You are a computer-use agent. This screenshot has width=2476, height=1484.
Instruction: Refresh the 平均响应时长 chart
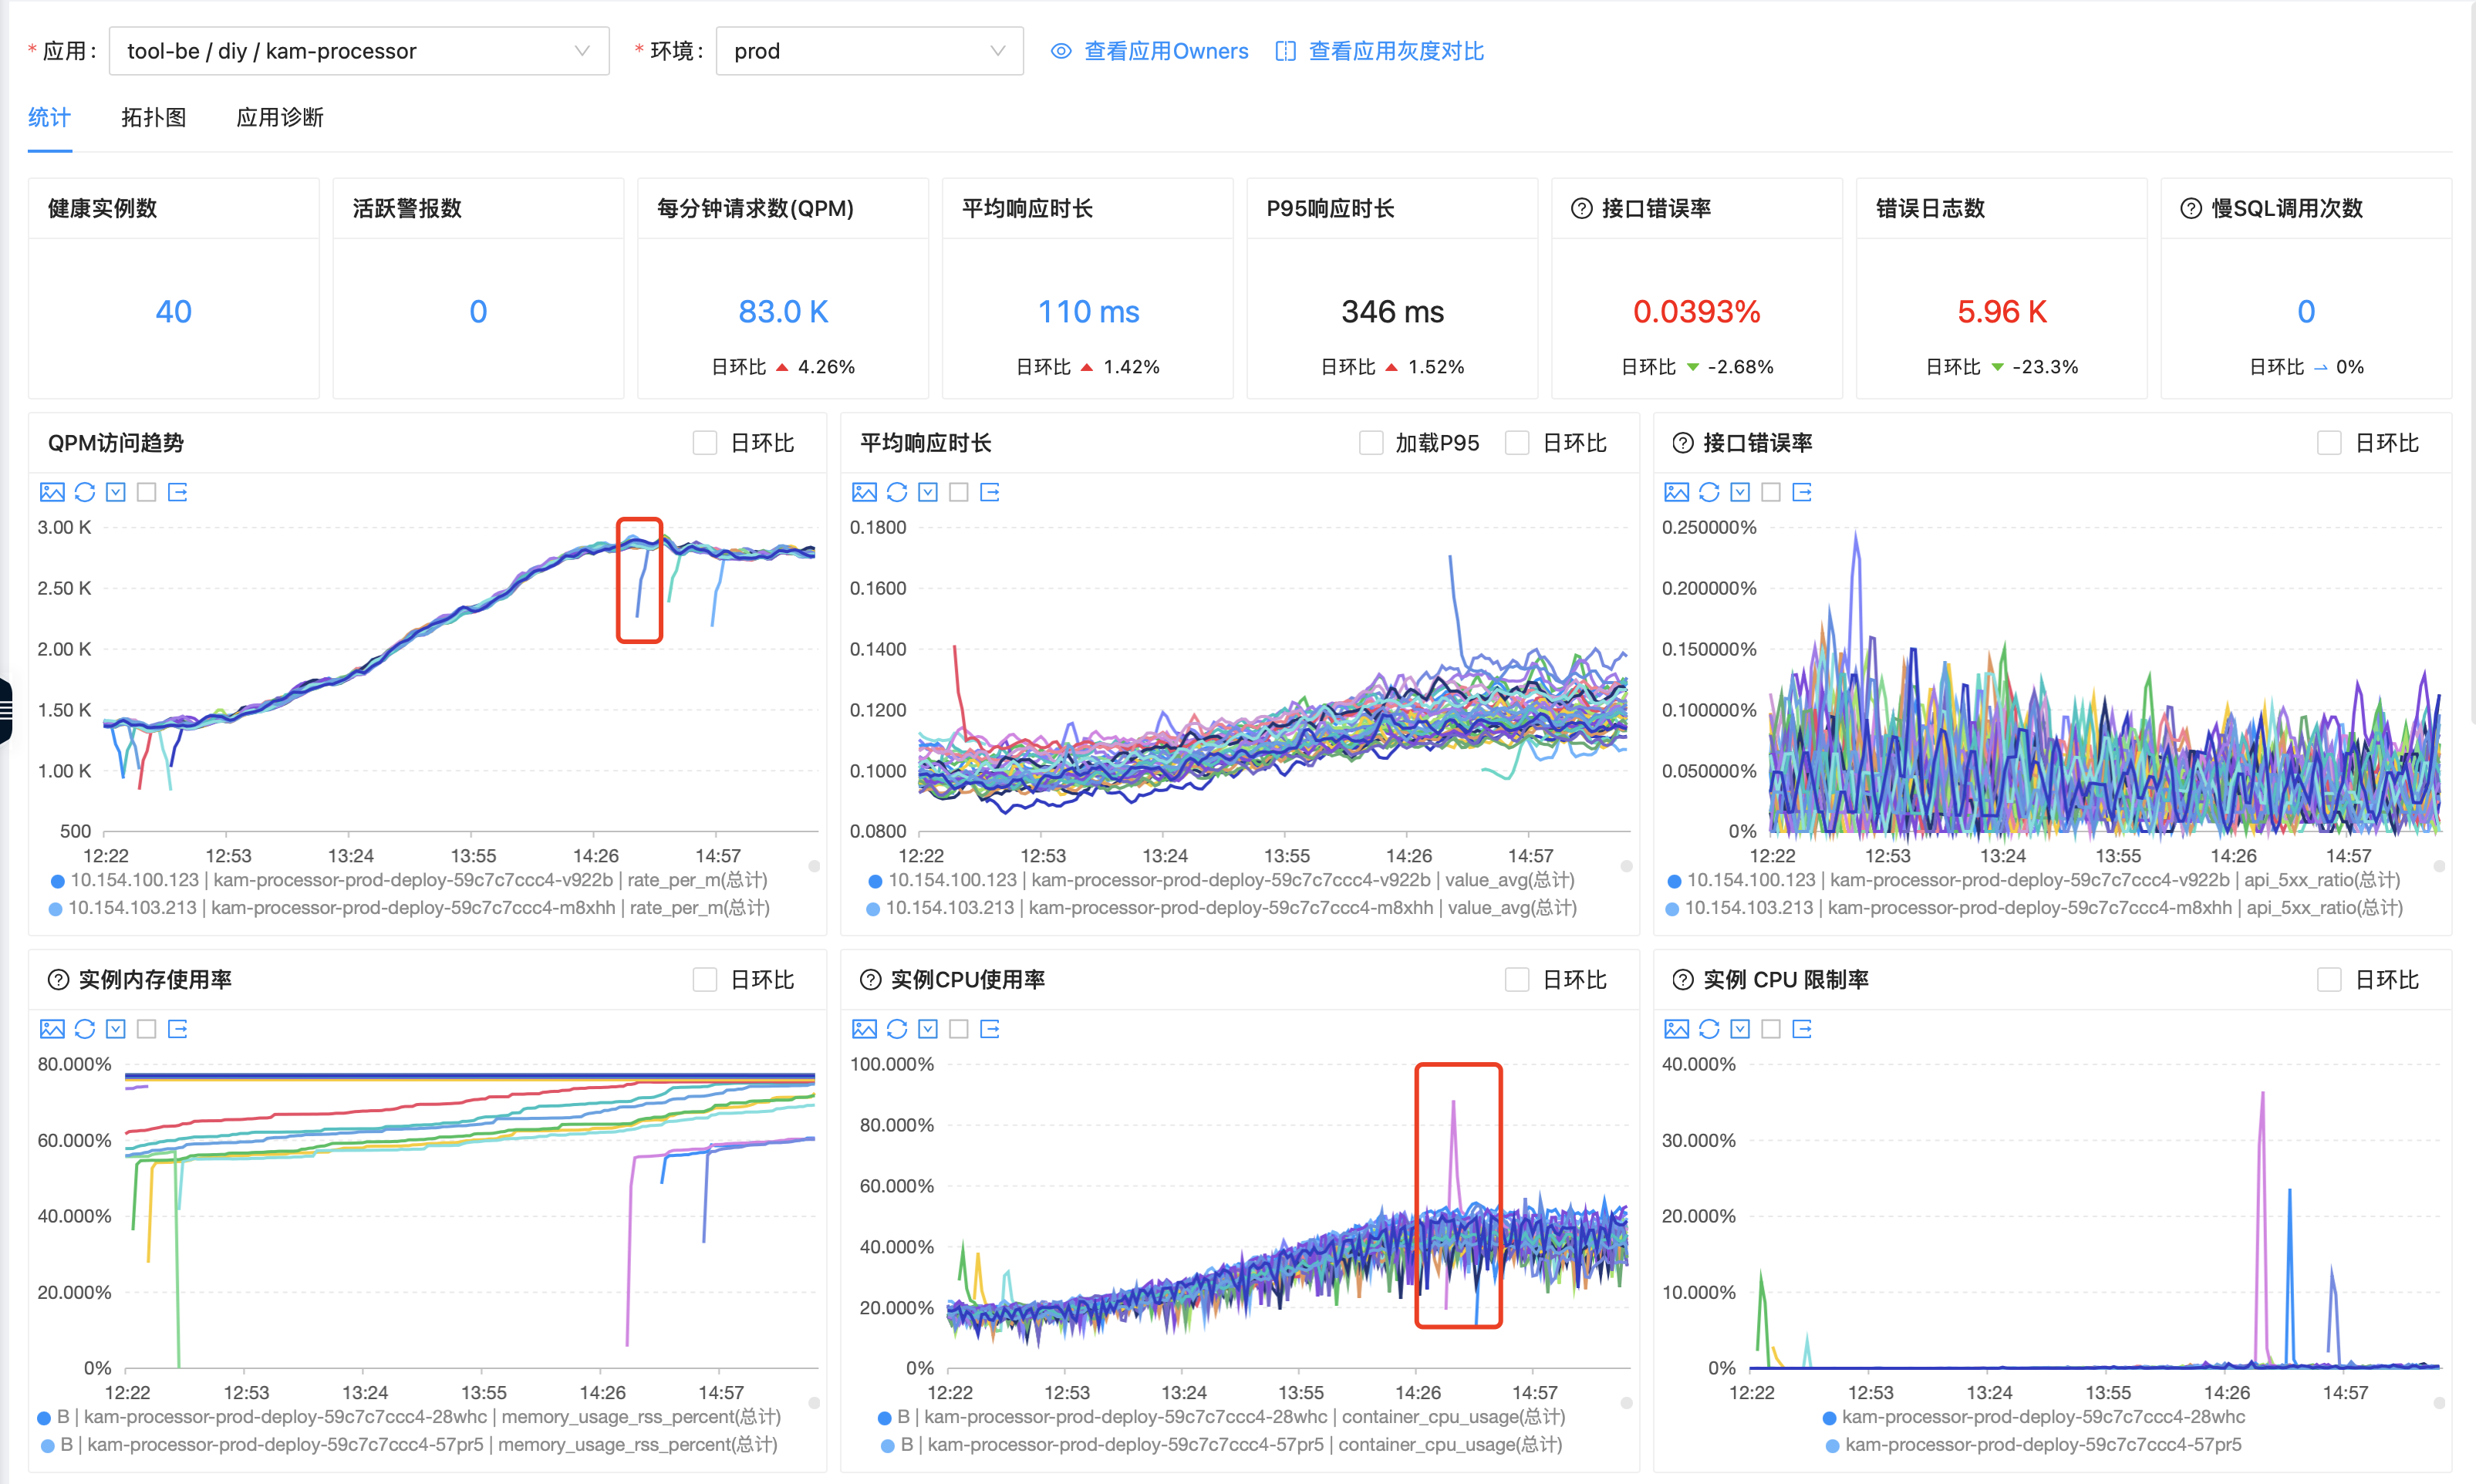tap(897, 492)
